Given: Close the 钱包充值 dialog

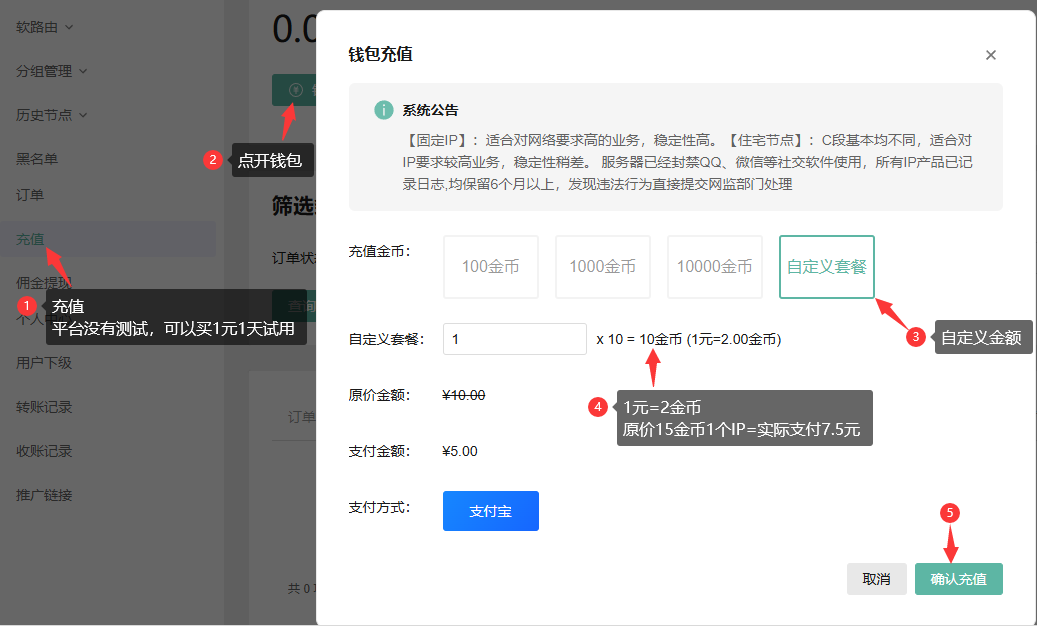Looking at the screenshot, I should tap(990, 55).
